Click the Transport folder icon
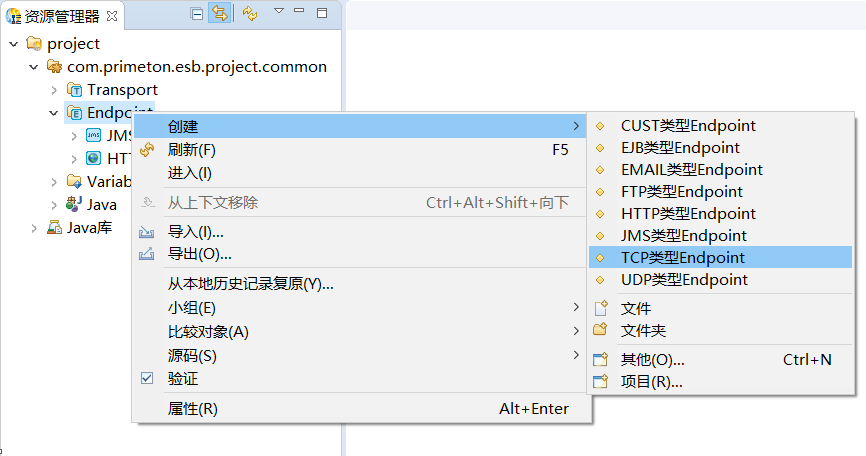 pyautogui.click(x=74, y=90)
